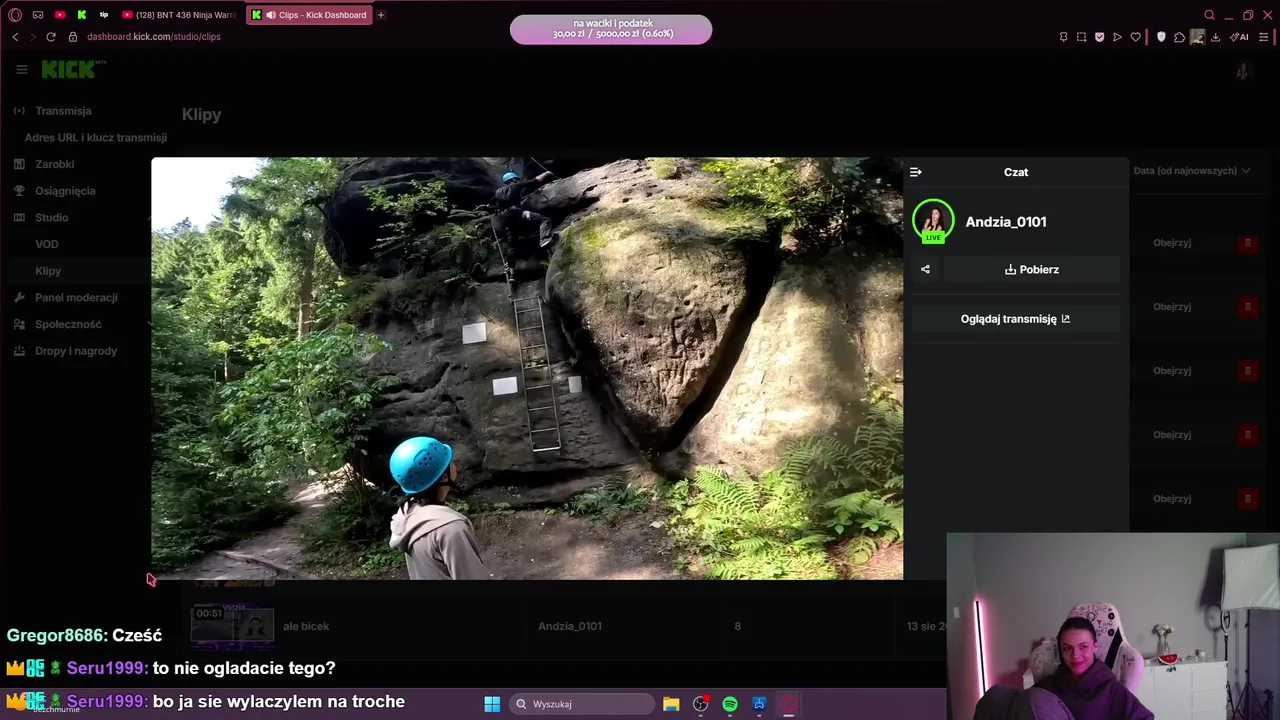Screen dimensions: 1280x720
Task: Open the Windows Start menu
Action: pos(492,704)
